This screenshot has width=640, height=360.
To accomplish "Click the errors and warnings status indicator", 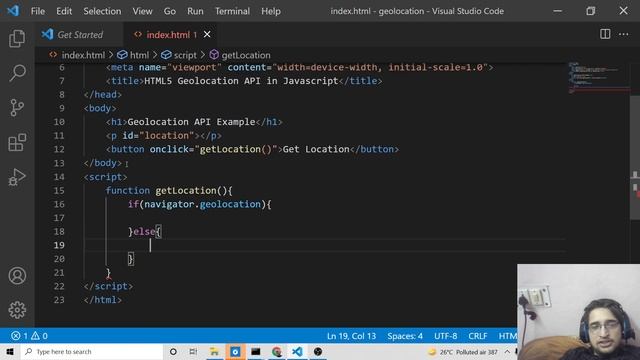I will (x=29, y=336).
